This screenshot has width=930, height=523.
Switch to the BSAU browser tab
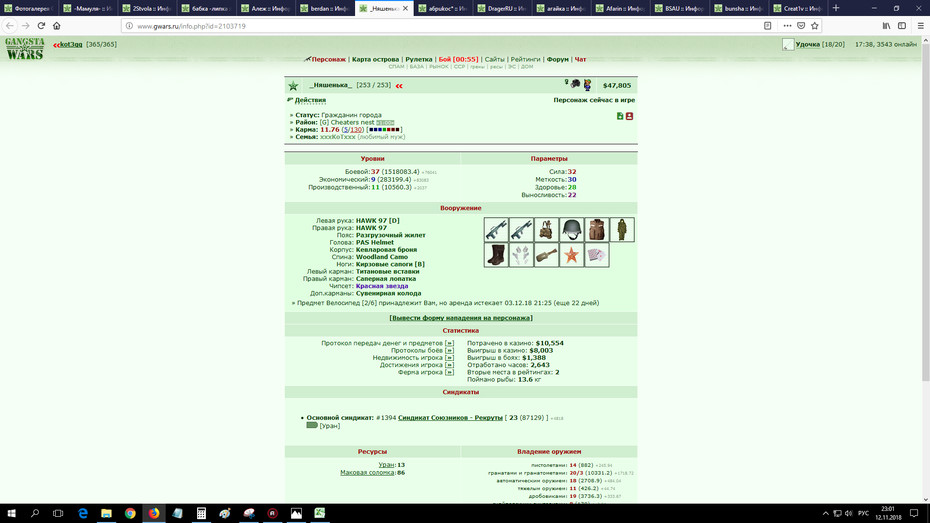click(x=680, y=8)
